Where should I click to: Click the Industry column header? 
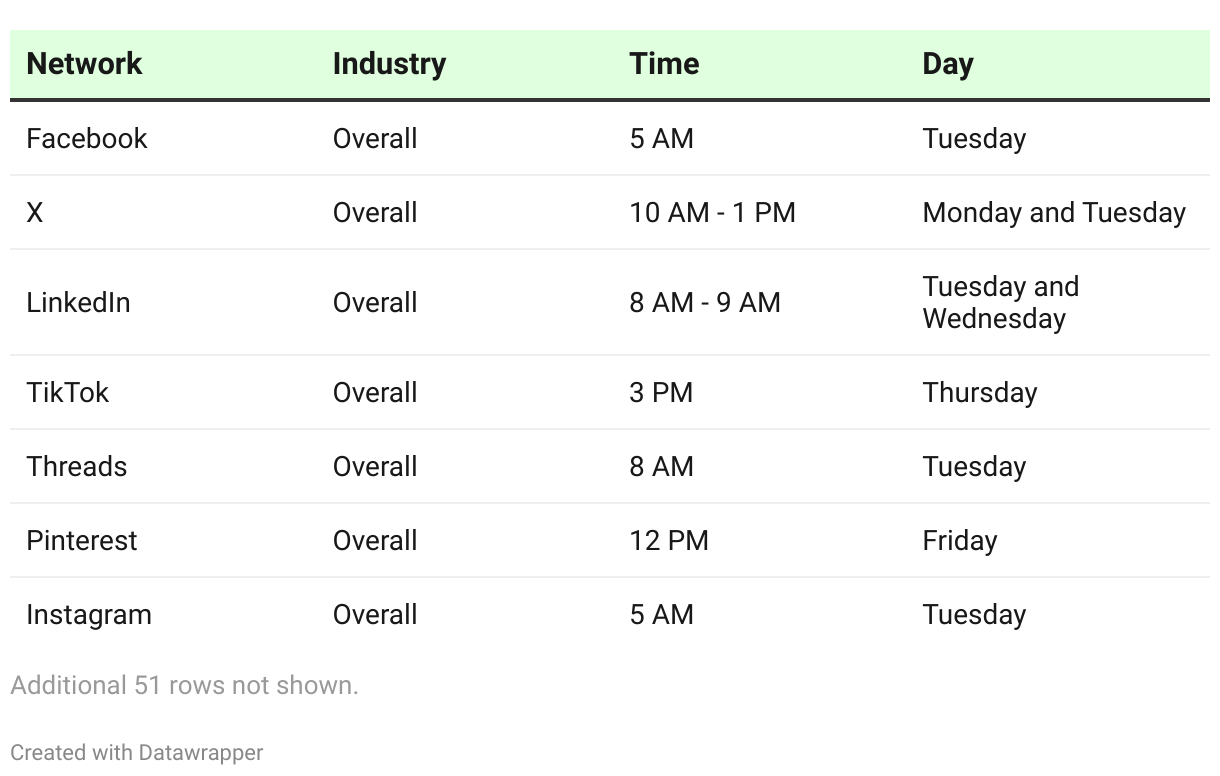(x=389, y=64)
